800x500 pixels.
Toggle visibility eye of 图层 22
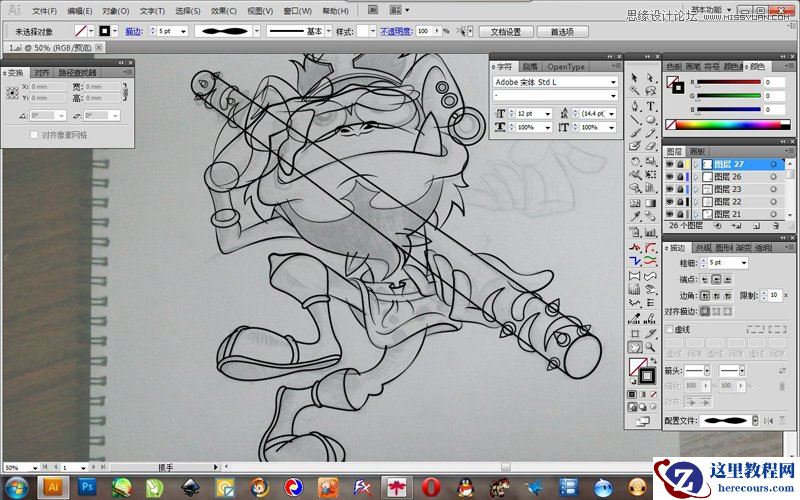tap(670, 202)
